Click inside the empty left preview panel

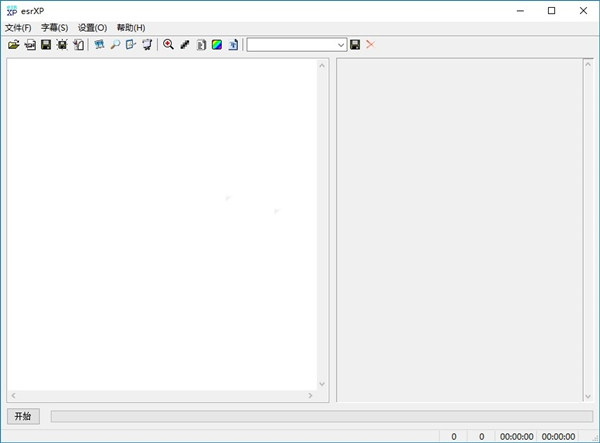coord(160,220)
